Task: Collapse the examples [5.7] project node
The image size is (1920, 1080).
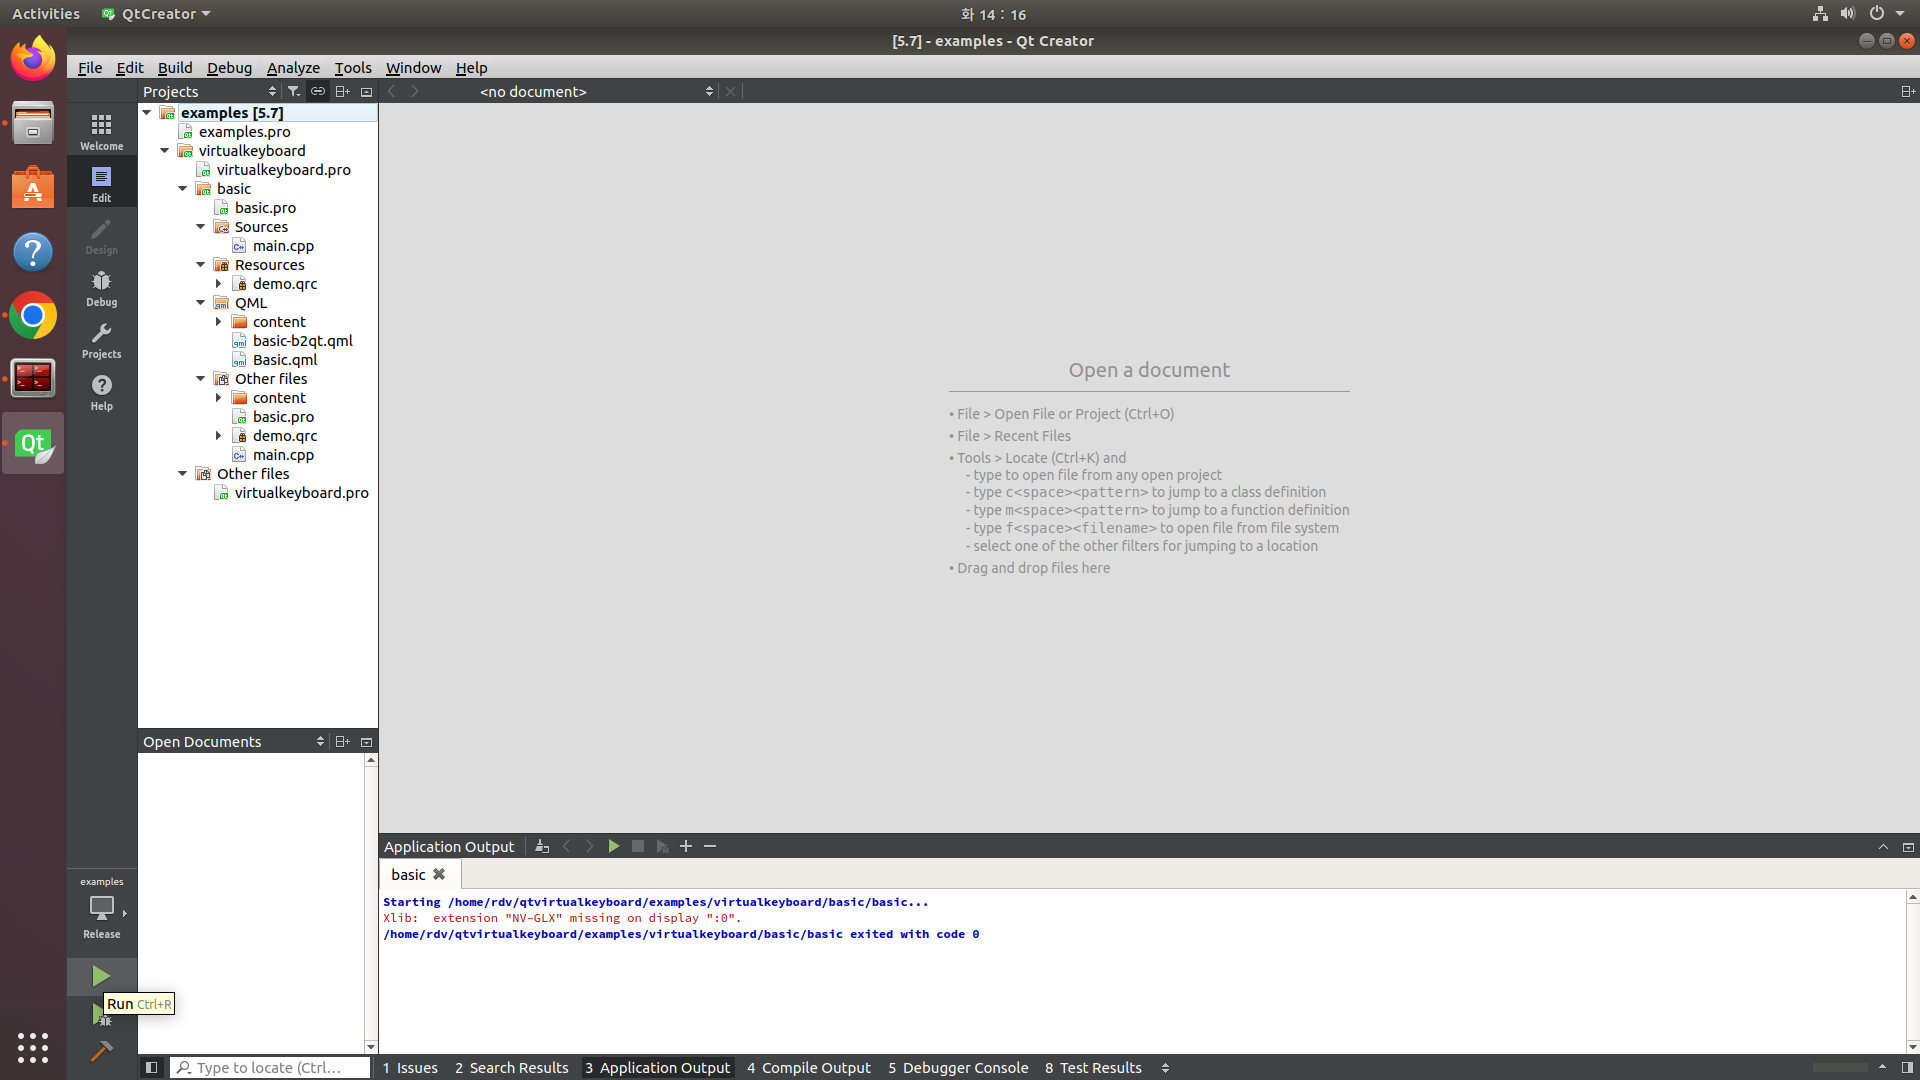Action: 147,112
